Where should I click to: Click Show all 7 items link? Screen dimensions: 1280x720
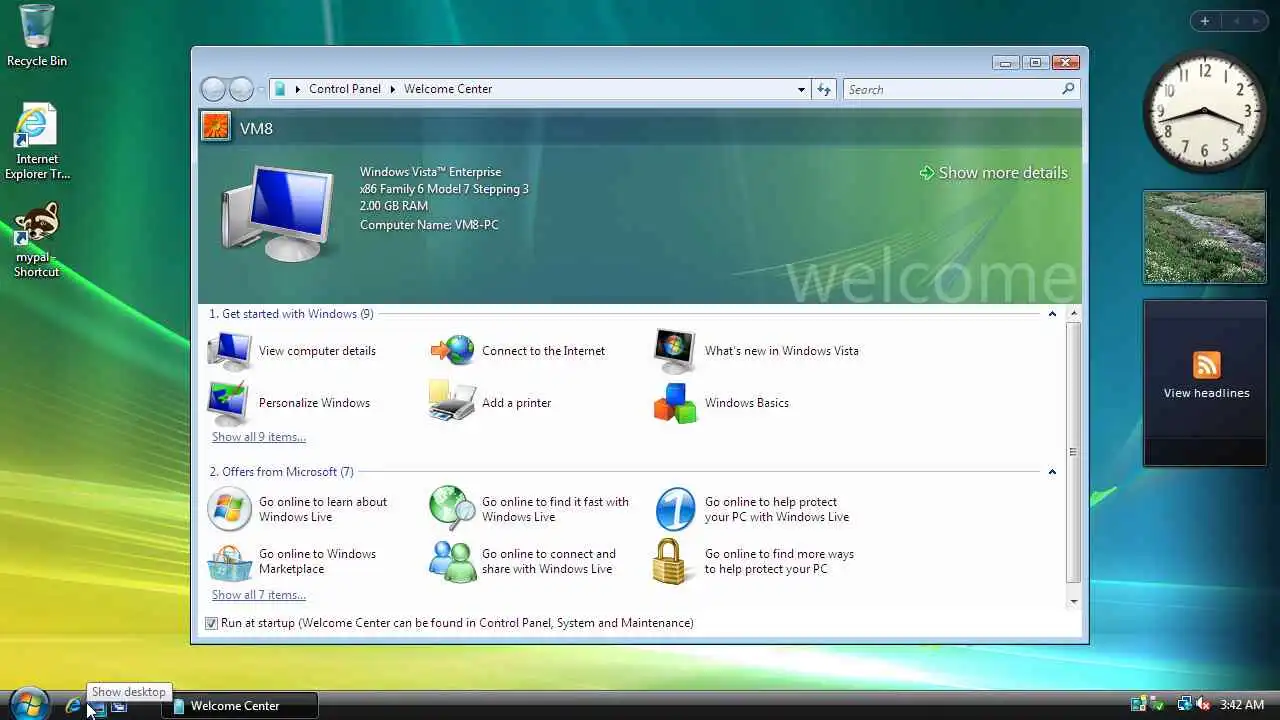[x=259, y=595]
